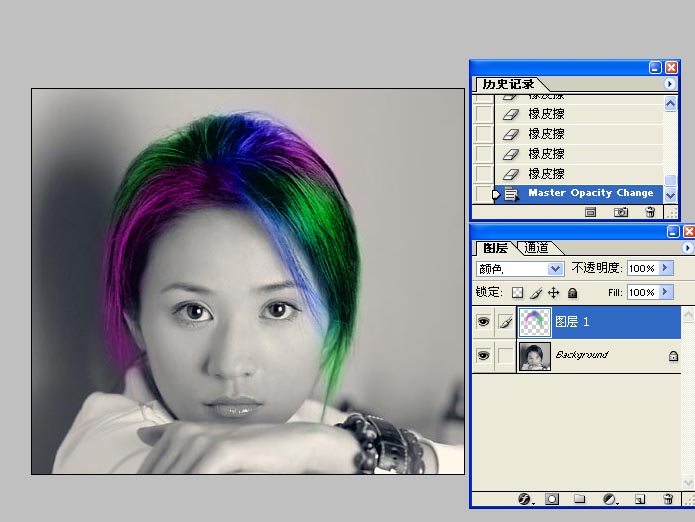Click the 不透明度 100% value field
The width and height of the screenshot is (695, 522).
coord(642,268)
